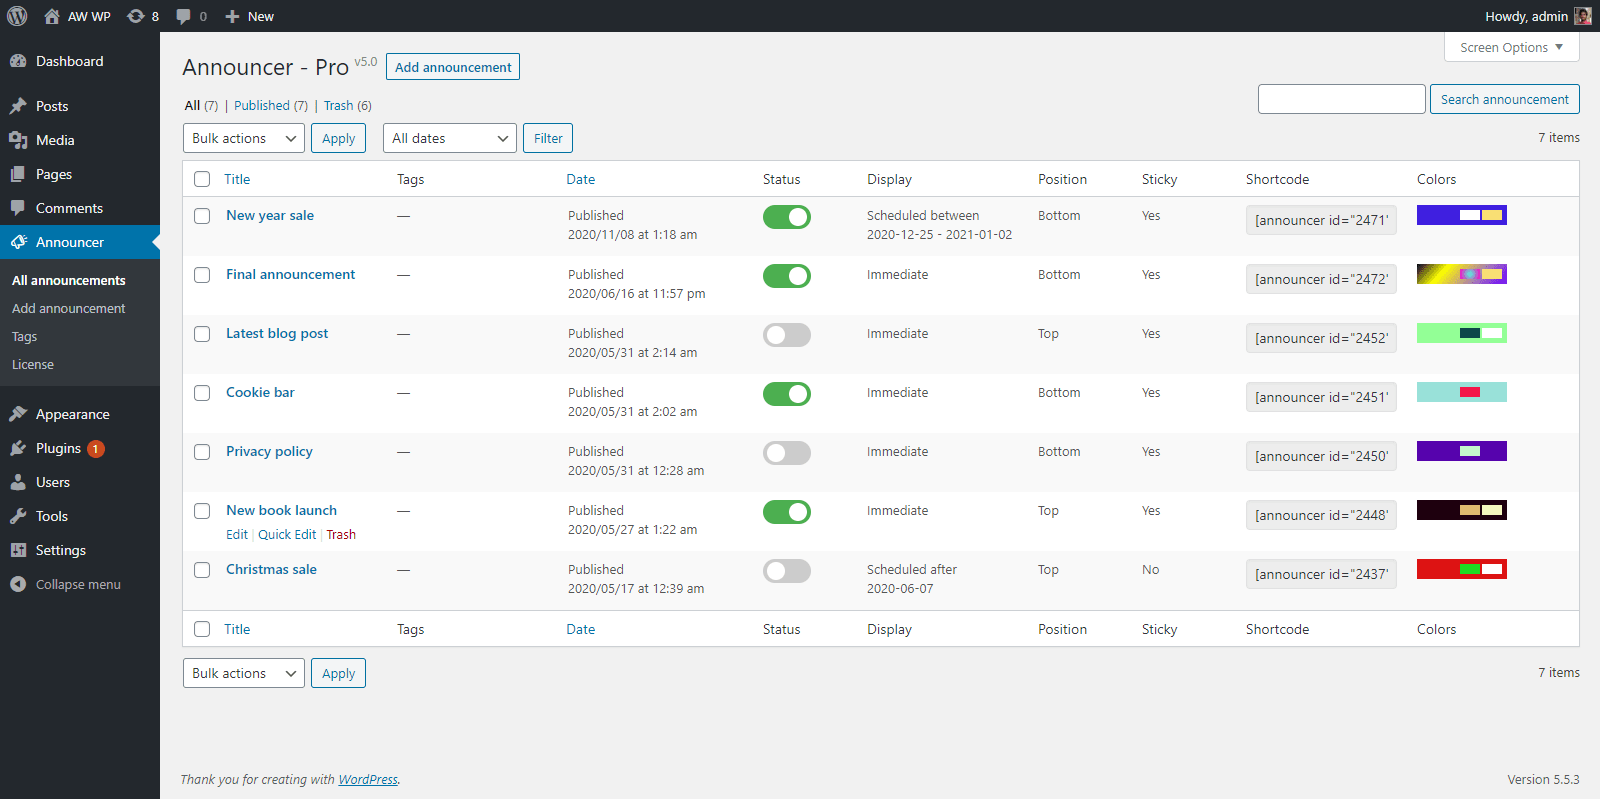The image size is (1600, 799).
Task: Open the Appearance brush icon in sidebar
Action: click(18, 414)
